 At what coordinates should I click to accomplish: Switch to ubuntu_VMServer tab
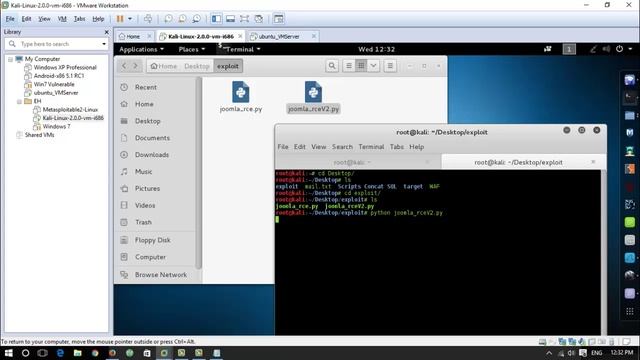(x=279, y=36)
